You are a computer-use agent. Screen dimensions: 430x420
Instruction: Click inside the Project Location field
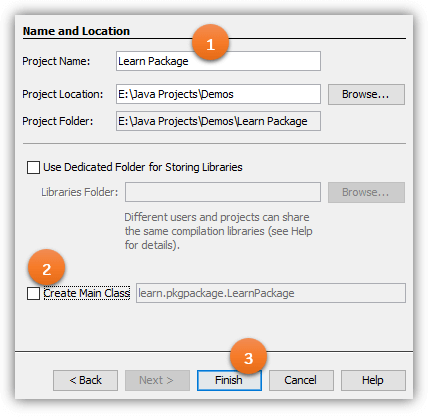218,94
